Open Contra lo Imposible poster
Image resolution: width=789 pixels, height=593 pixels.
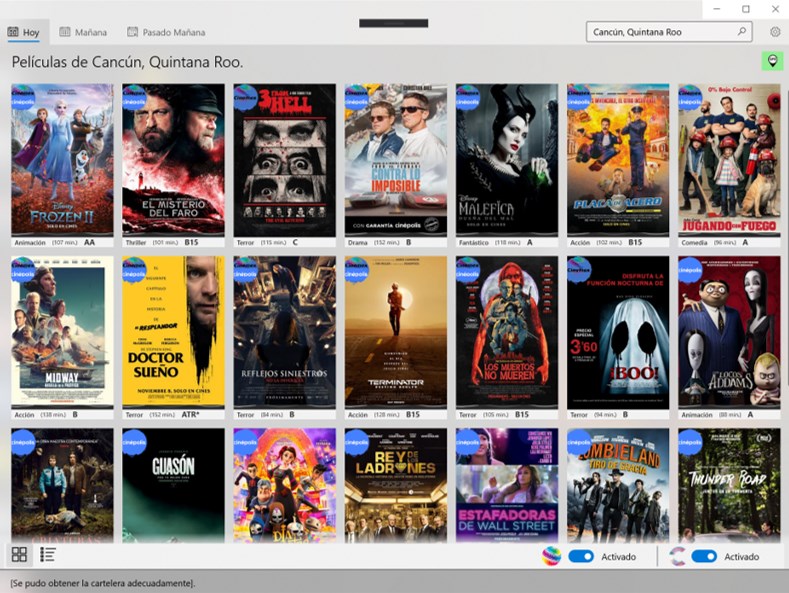[396, 160]
